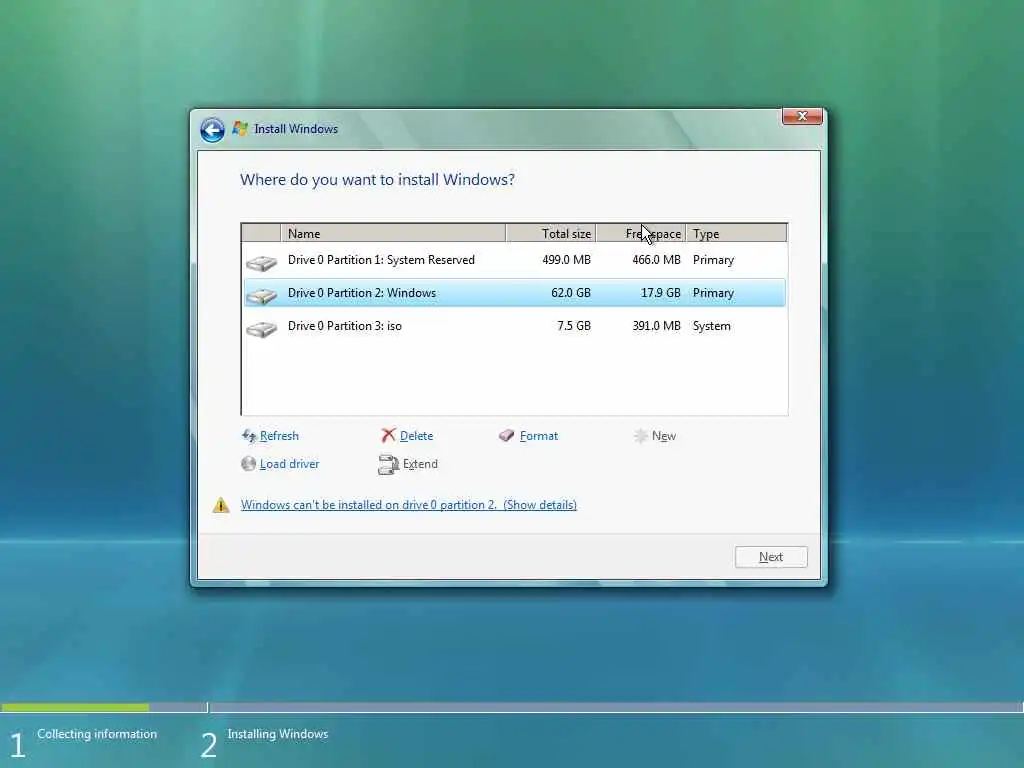
Task: Click the 7.5 GB total size cell
Action: (x=573, y=326)
